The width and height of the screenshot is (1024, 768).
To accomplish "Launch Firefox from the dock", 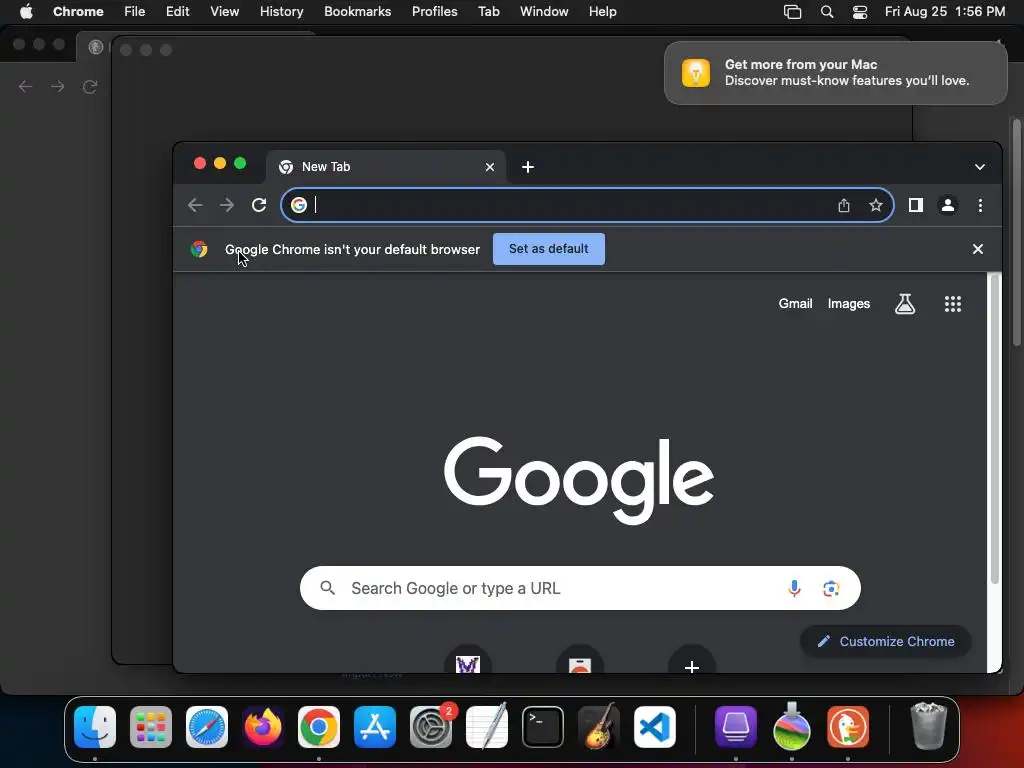I will coord(263,727).
